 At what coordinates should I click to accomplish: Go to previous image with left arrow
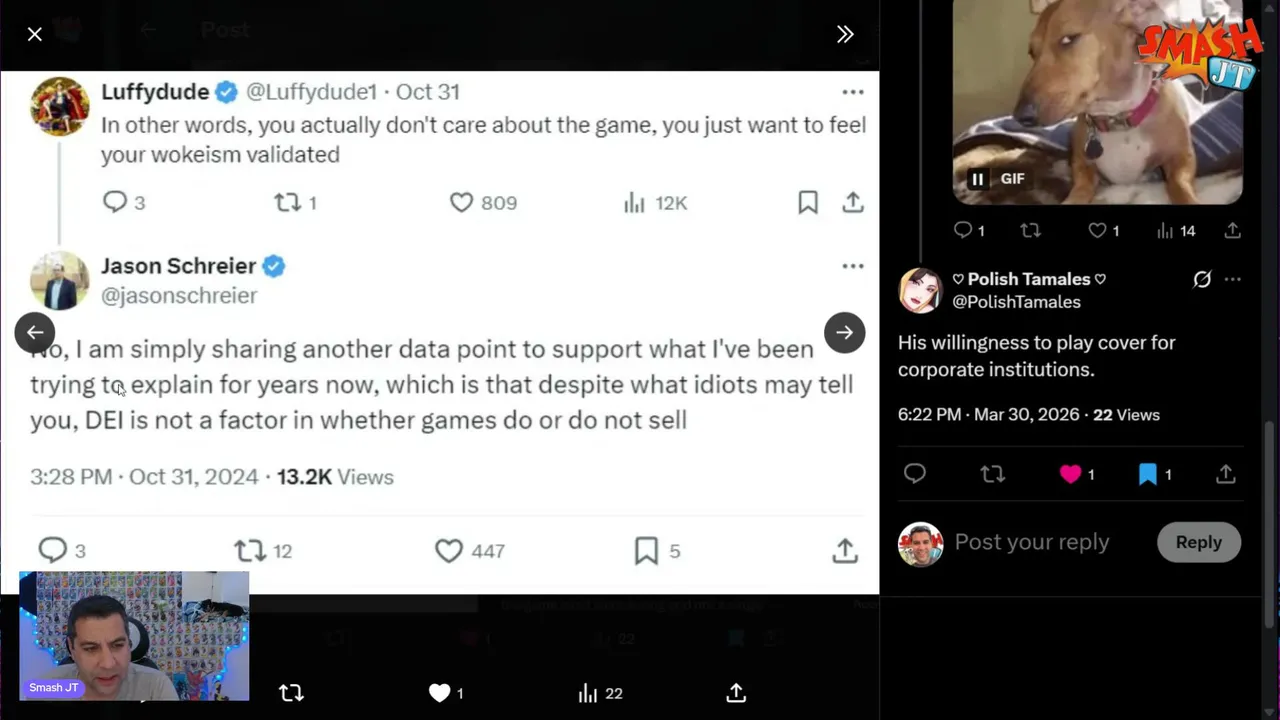pyautogui.click(x=35, y=333)
